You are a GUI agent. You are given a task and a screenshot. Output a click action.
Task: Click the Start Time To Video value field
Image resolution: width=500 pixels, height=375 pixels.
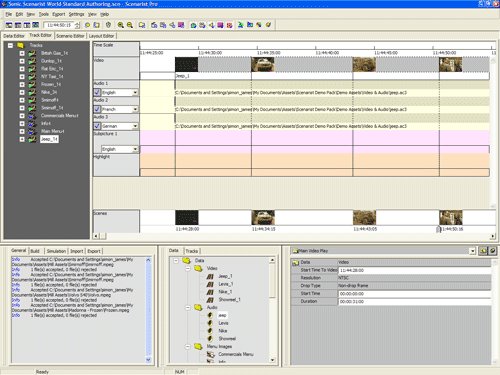tap(415, 270)
